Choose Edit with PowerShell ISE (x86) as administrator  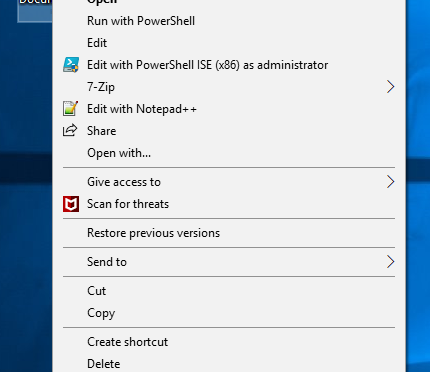(x=229, y=65)
